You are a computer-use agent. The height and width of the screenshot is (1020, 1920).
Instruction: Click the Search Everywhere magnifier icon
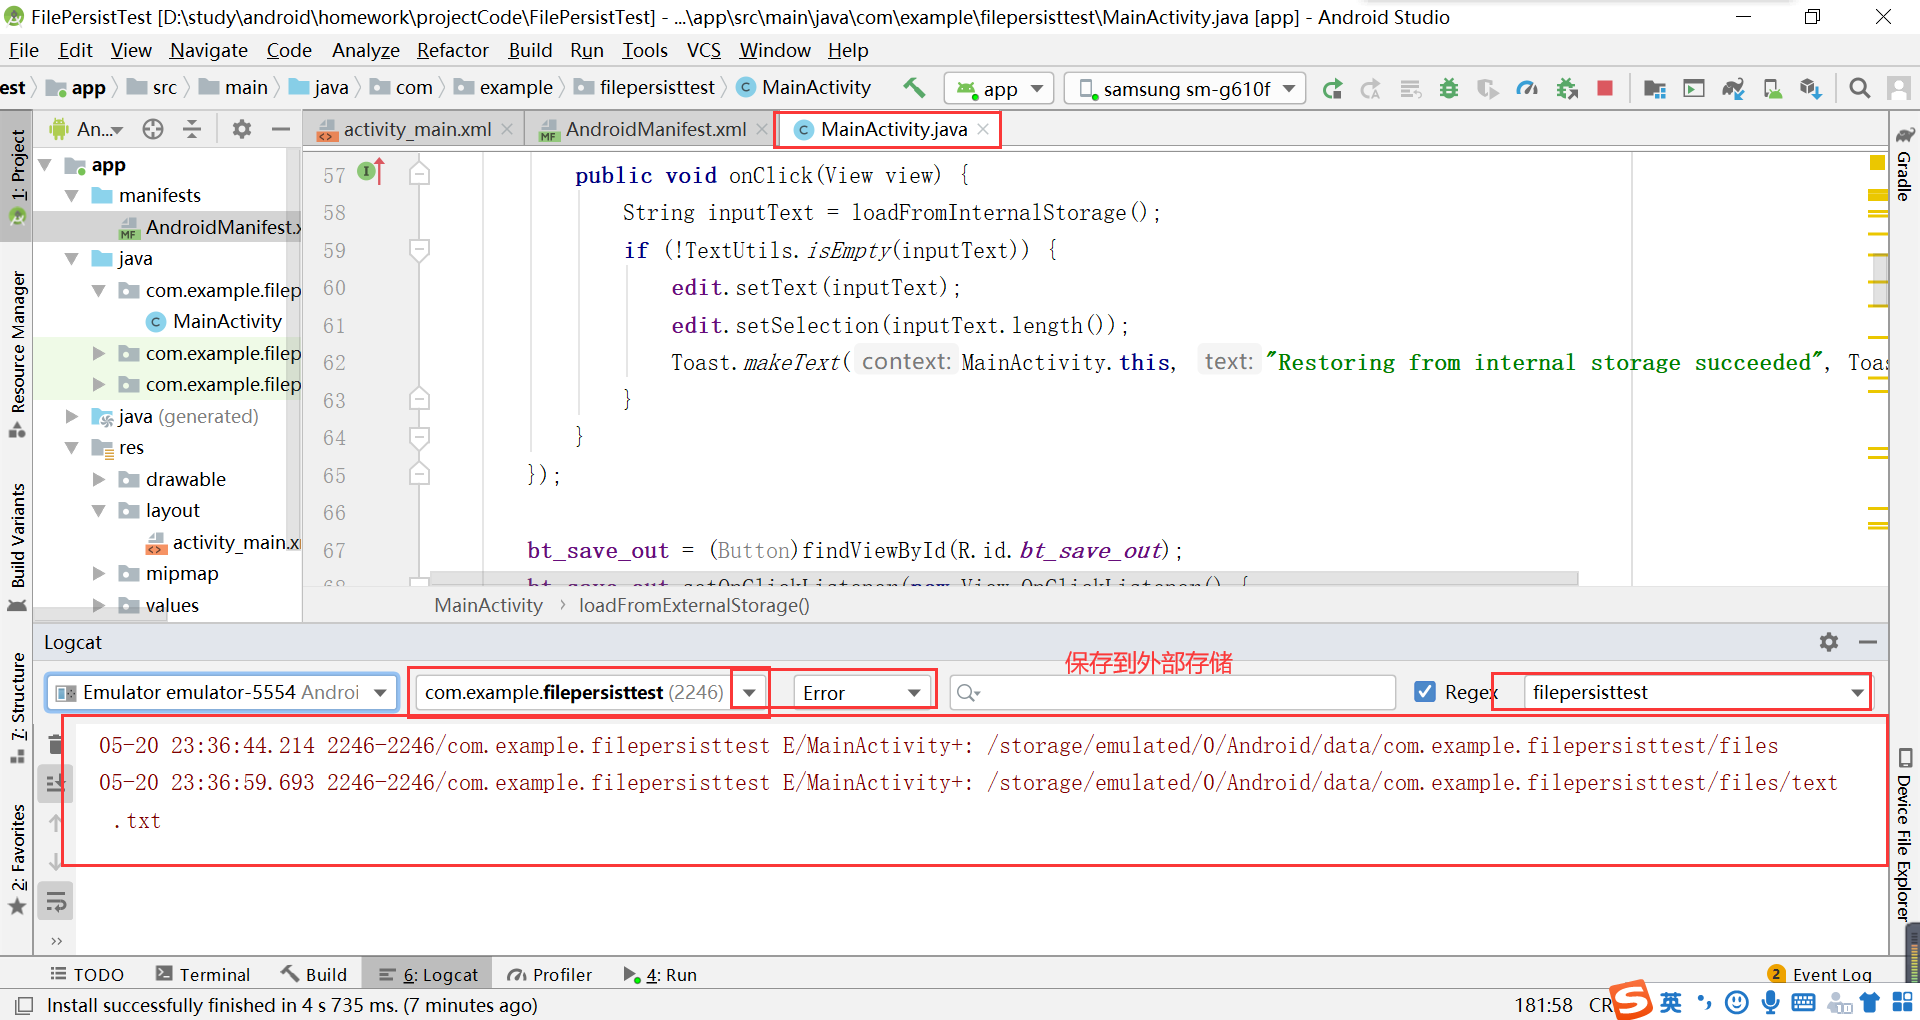coord(1859,89)
